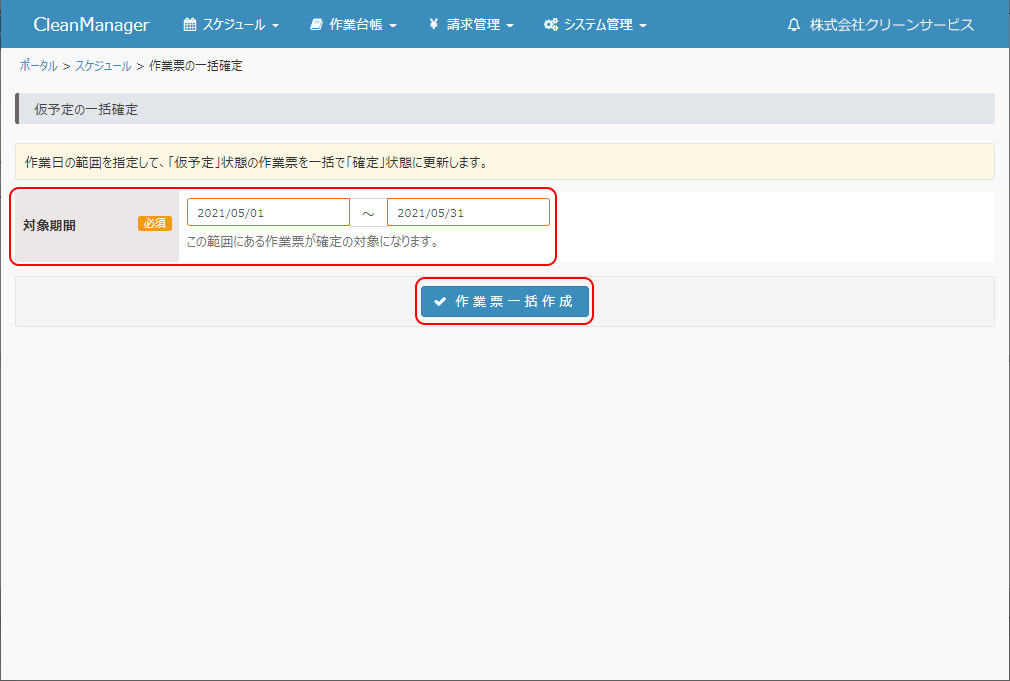1010x681 pixels.
Task: Click the gears icon beside システム管理
Action: (551, 25)
